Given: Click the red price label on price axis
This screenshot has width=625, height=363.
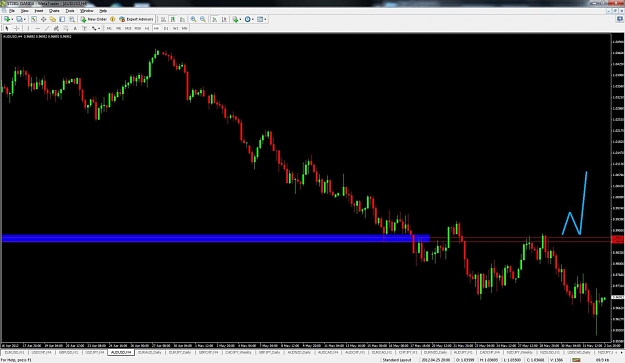Looking at the screenshot, I should 617,239.
